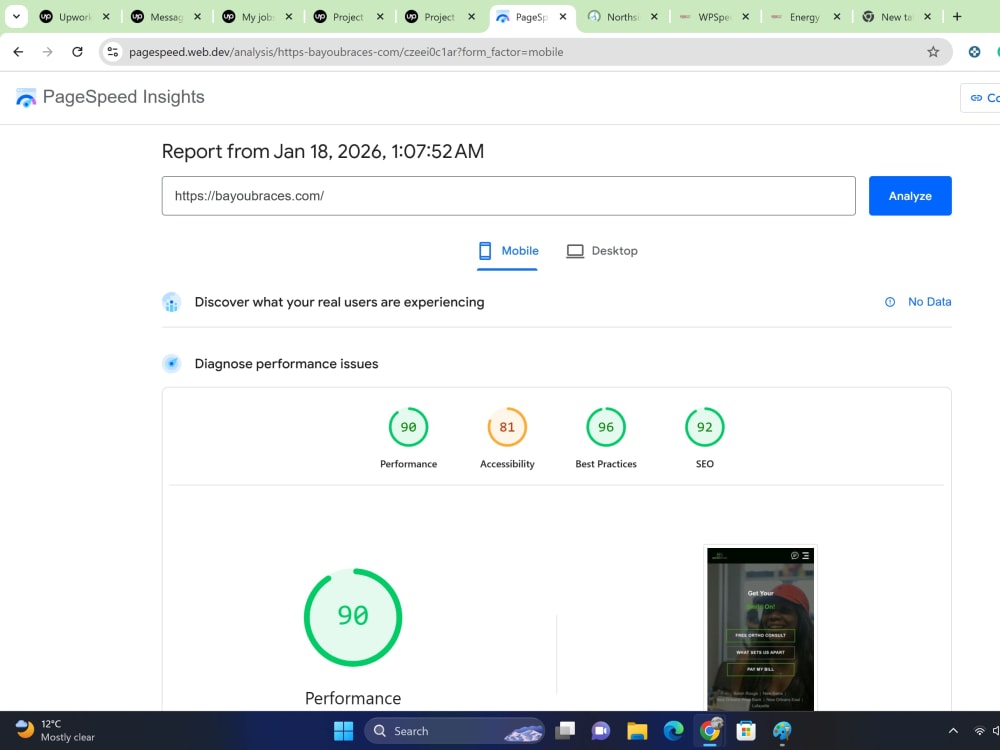Open Google Chrome from taskbar
This screenshot has height=750, width=1000.
click(x=710, y=731)
